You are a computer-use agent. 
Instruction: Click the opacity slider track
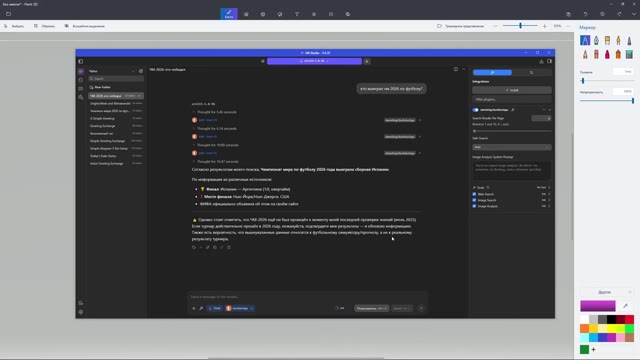[607, 100]
